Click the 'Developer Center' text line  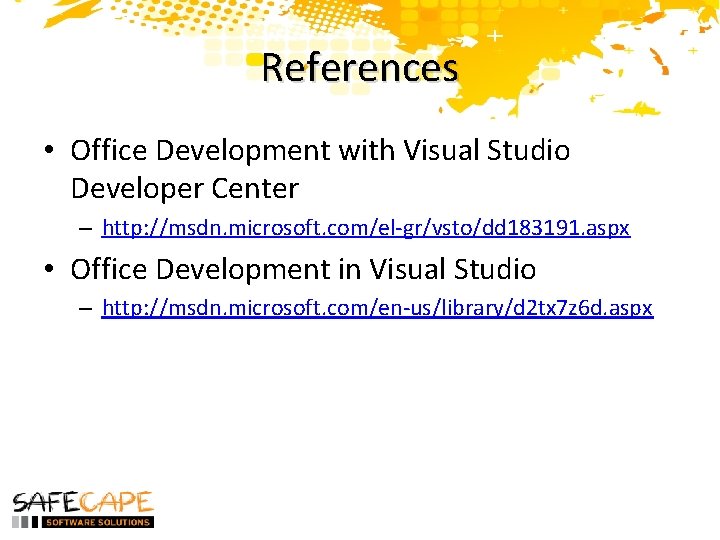tap(185, 189)
